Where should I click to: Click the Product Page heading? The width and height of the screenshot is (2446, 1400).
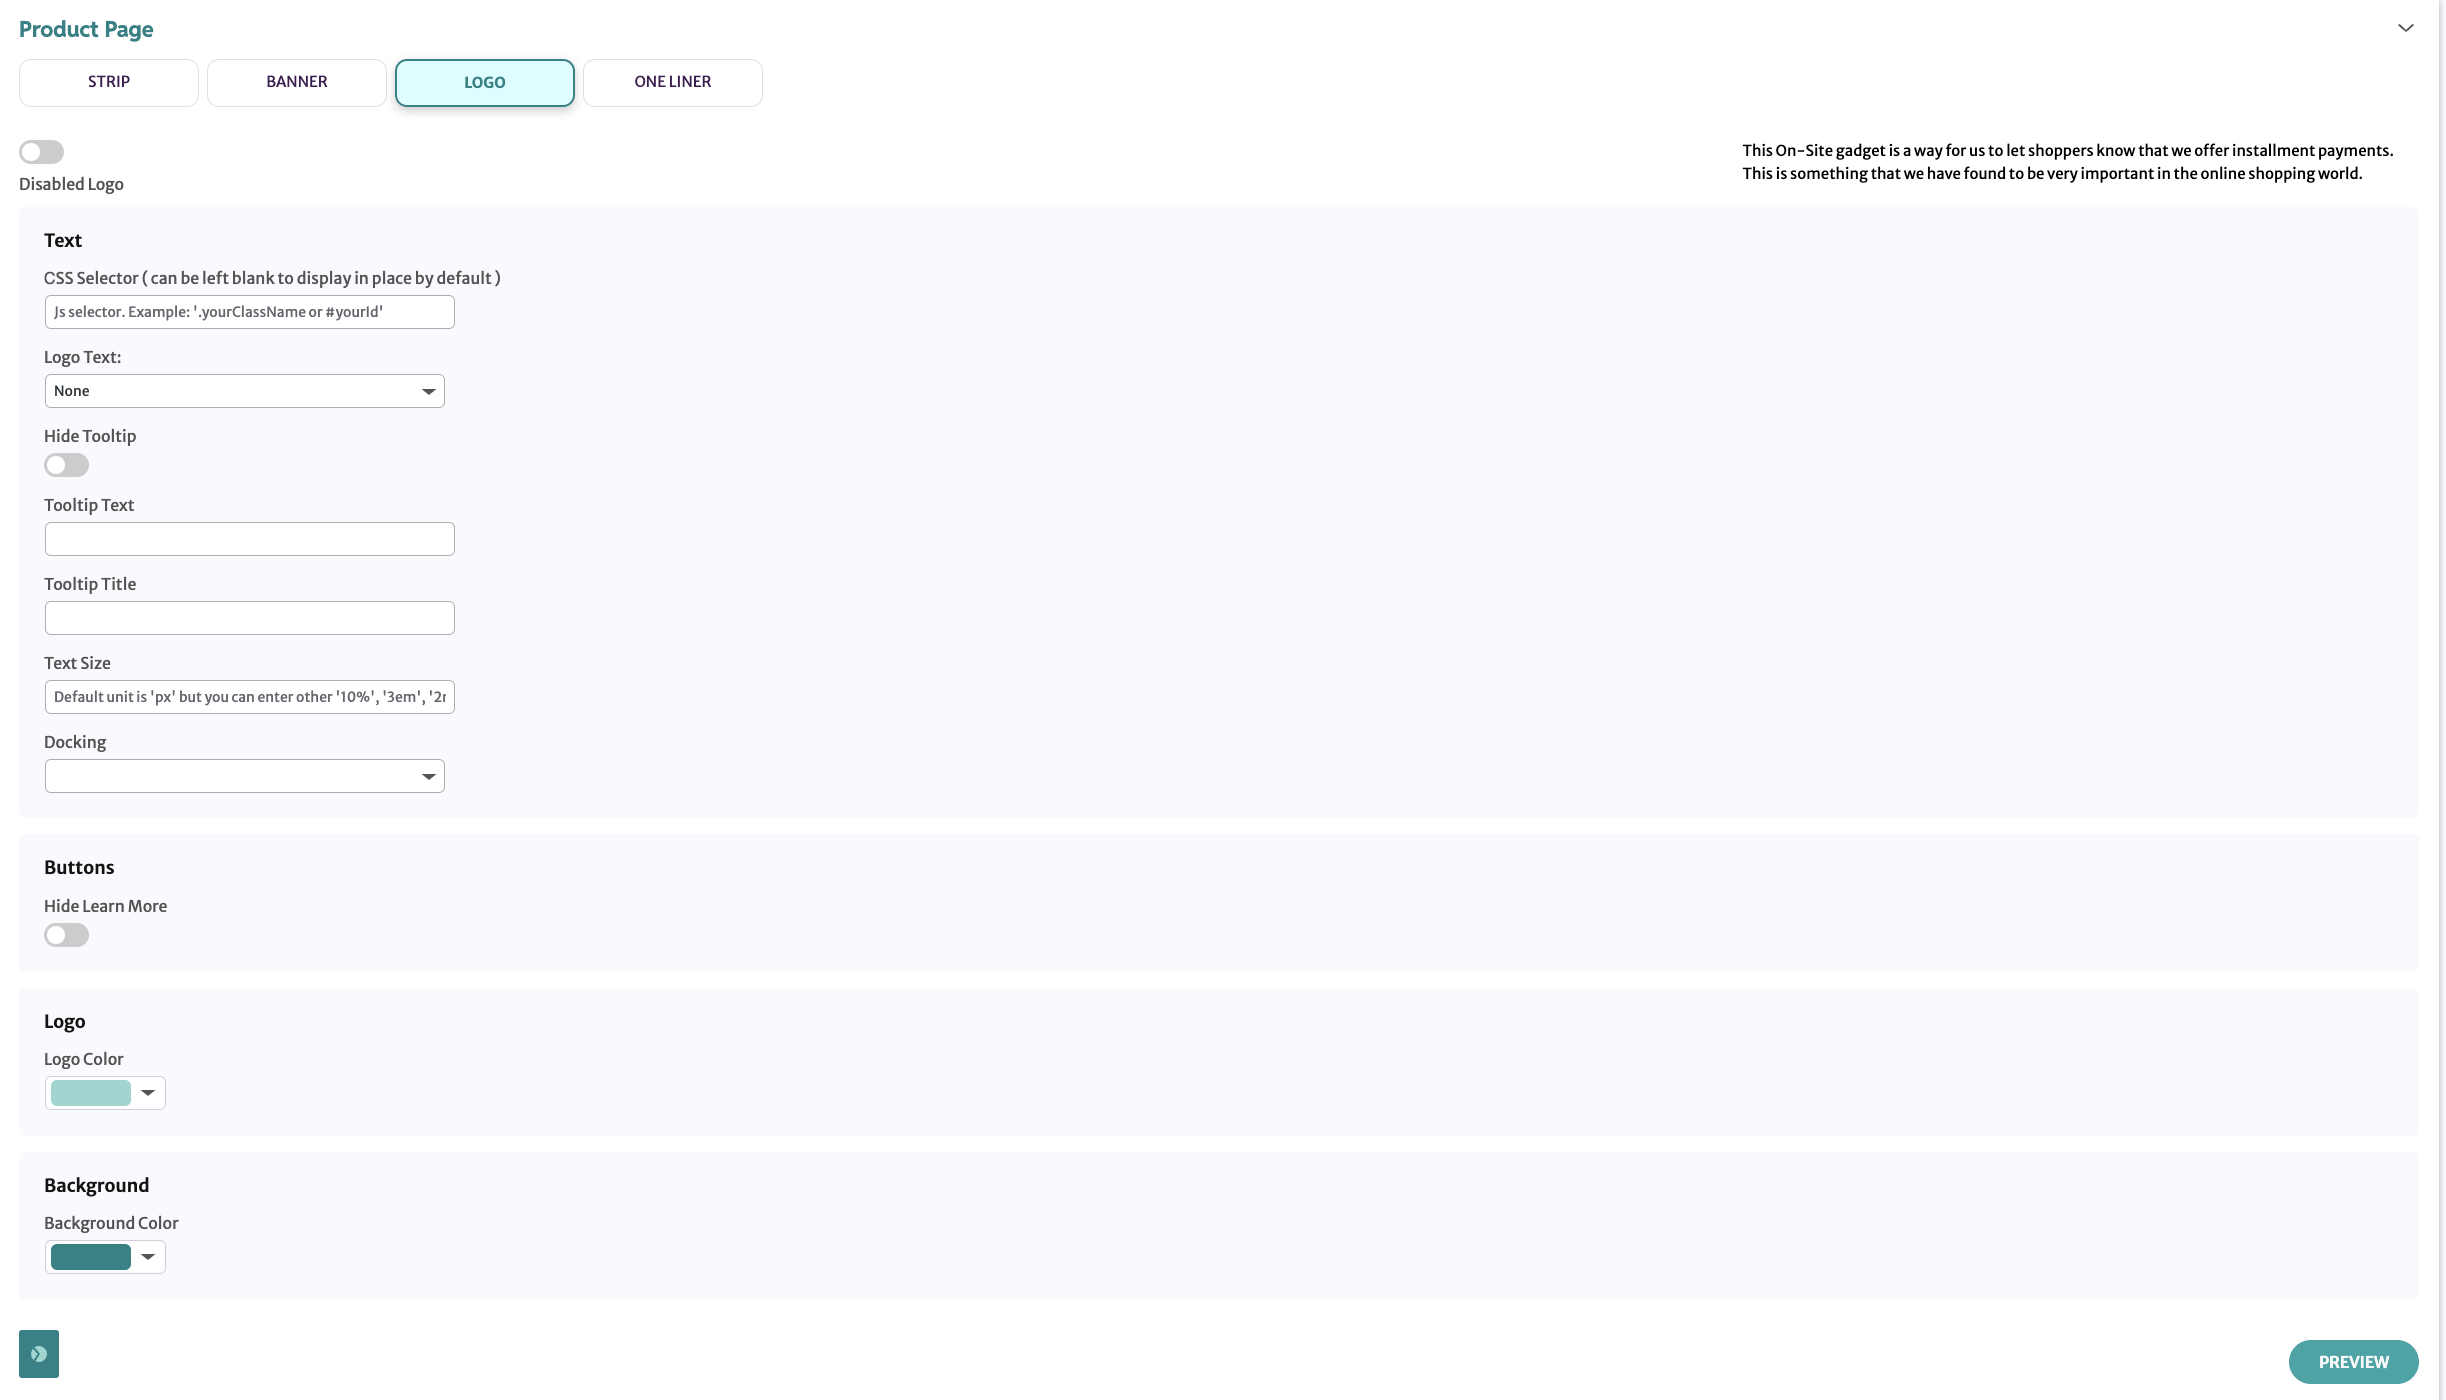click(x=86, y=29)
